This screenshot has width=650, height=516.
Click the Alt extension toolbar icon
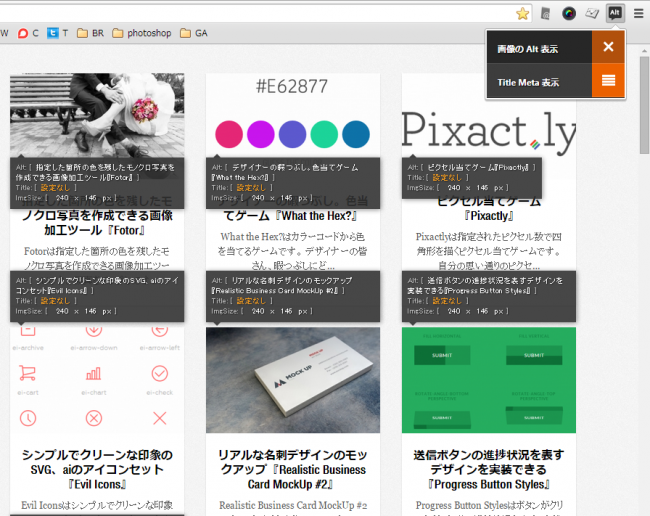(x=615, y=13)
